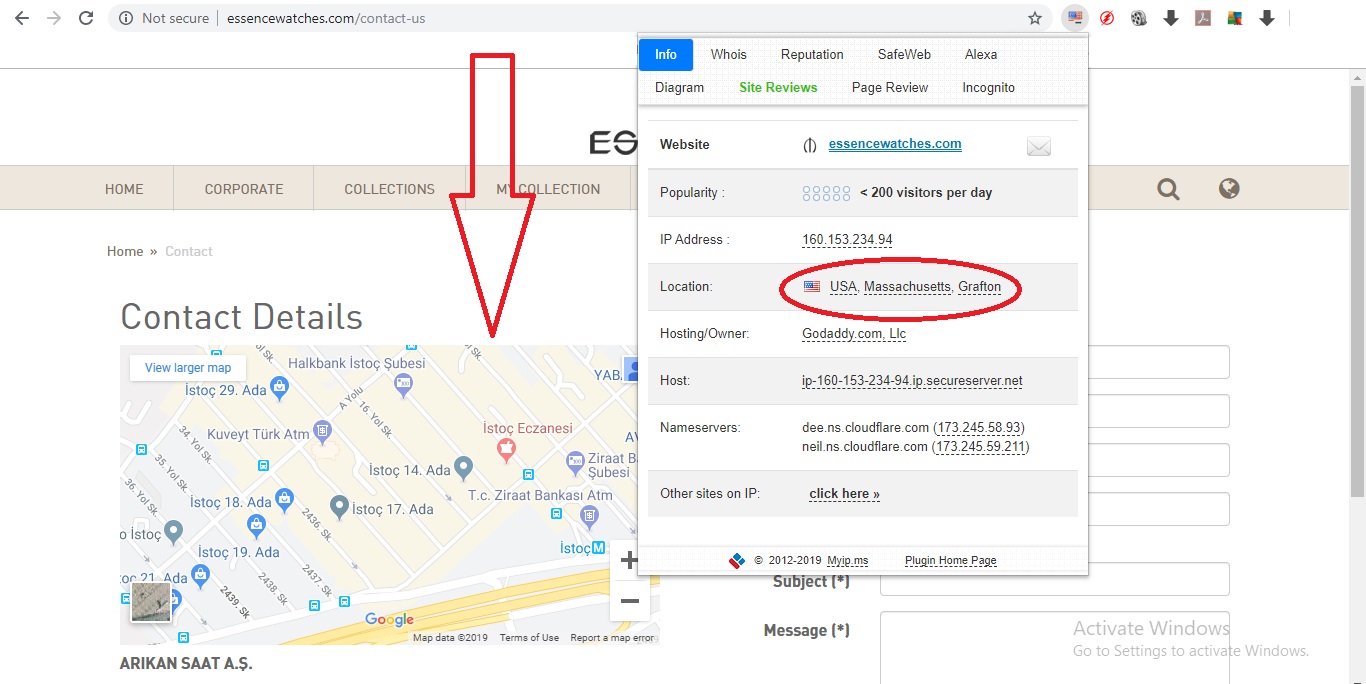Open the Plugin Home Page link

point(950,560)
